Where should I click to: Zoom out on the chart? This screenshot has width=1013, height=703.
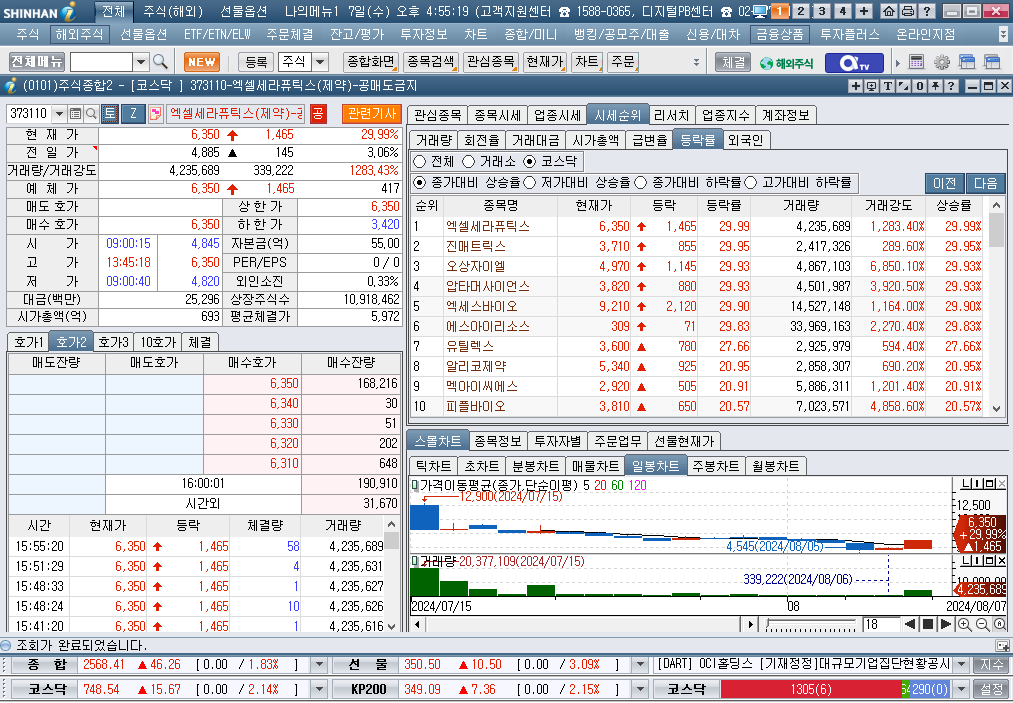983,624
